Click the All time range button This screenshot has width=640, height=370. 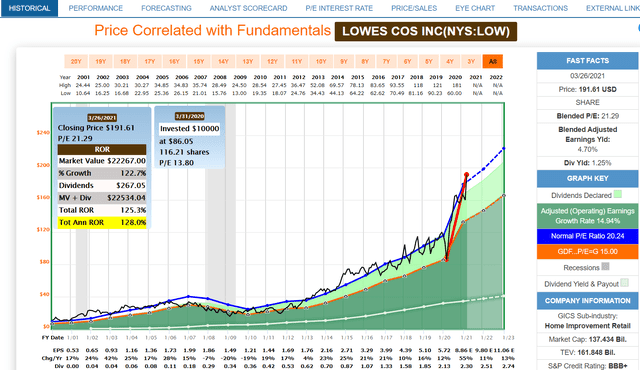pos(493,62)
